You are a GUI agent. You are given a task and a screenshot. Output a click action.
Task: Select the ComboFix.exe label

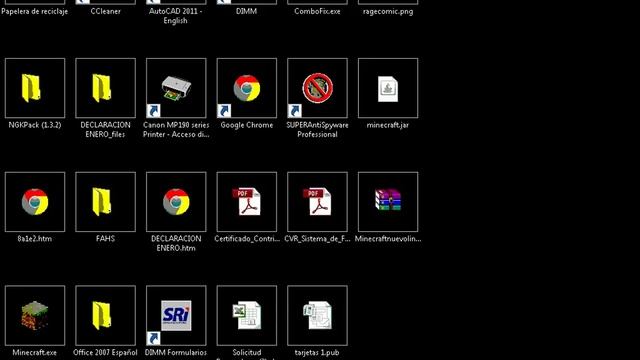[x=317, y=11]
